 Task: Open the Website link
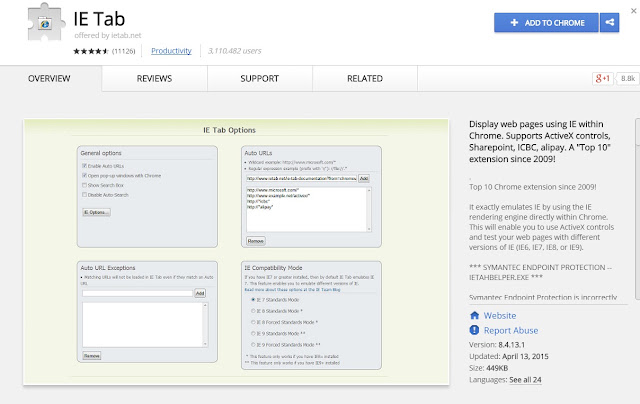coord(500,315)
